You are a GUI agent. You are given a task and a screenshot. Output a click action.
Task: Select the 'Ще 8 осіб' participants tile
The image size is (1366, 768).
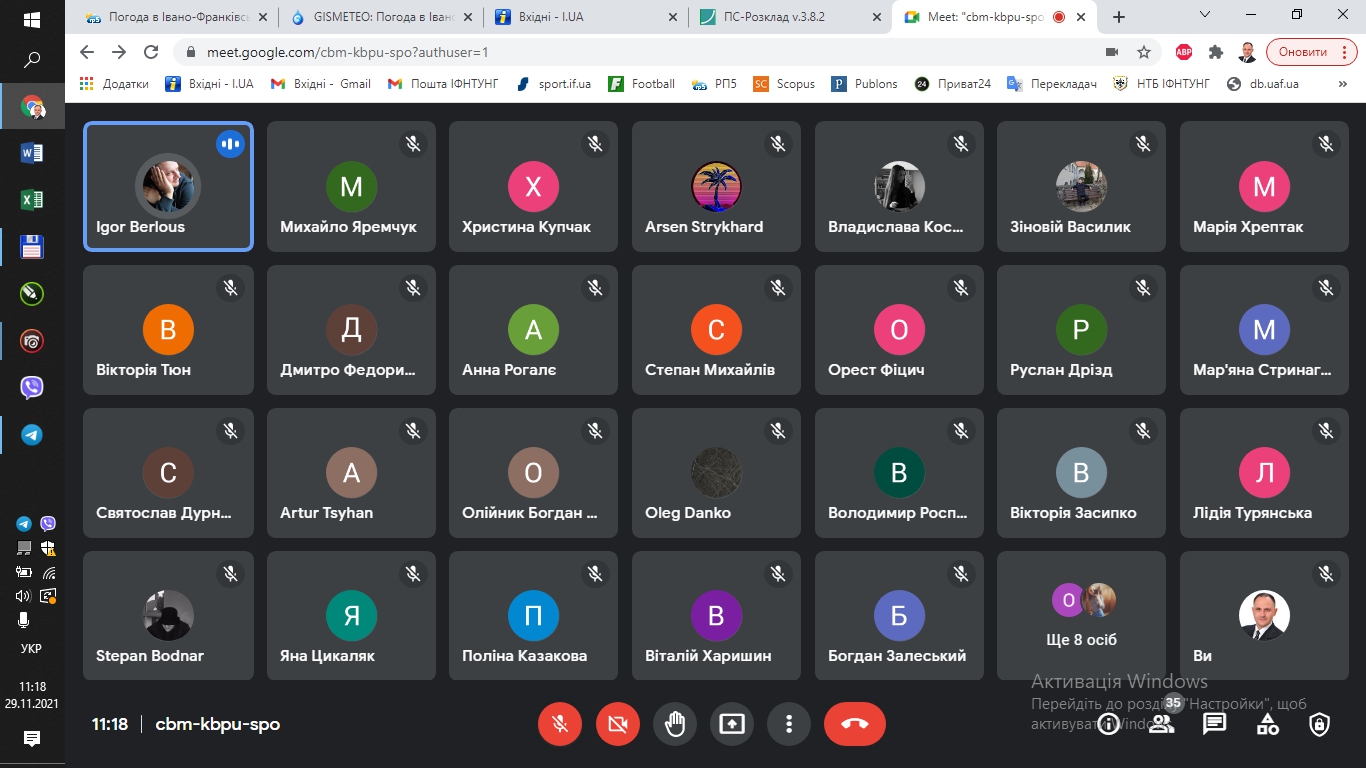[x=1081, y=616]
